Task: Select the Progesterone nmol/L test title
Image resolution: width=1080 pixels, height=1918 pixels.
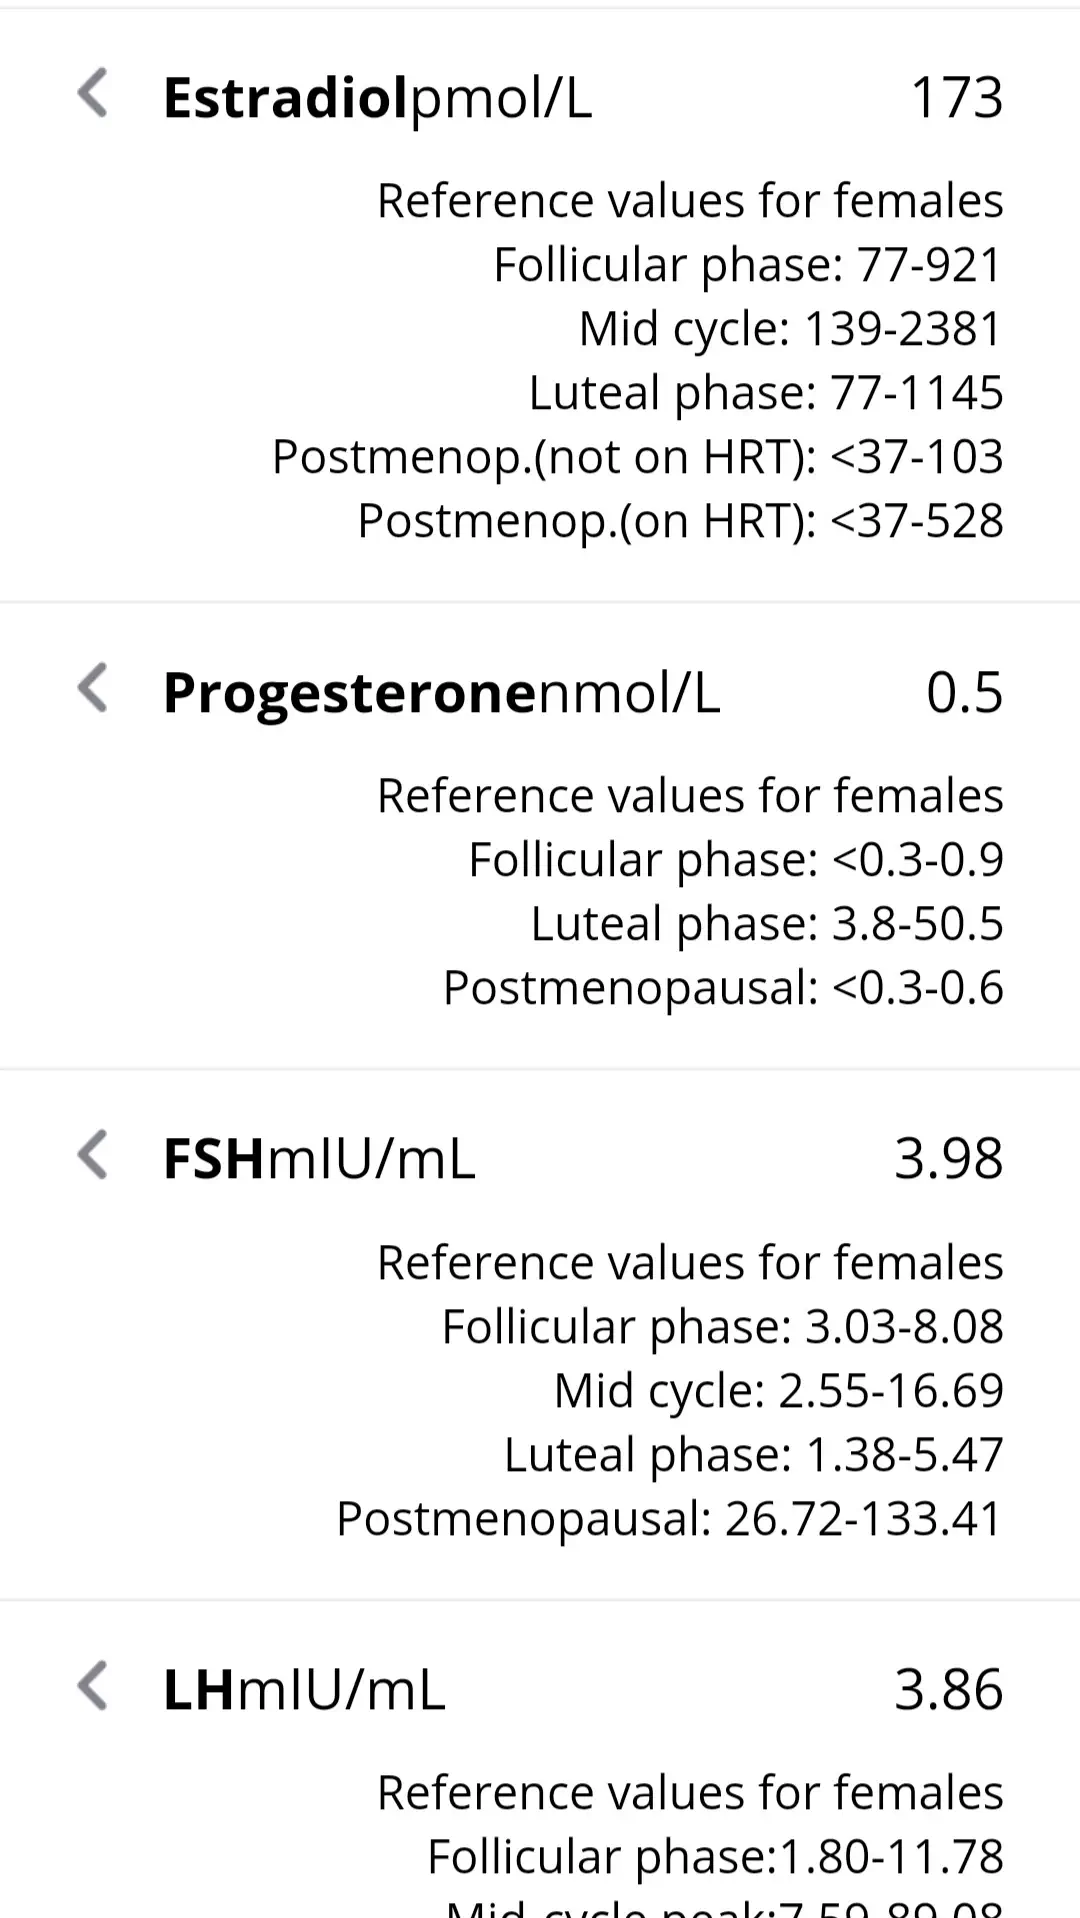Action: 441,693
